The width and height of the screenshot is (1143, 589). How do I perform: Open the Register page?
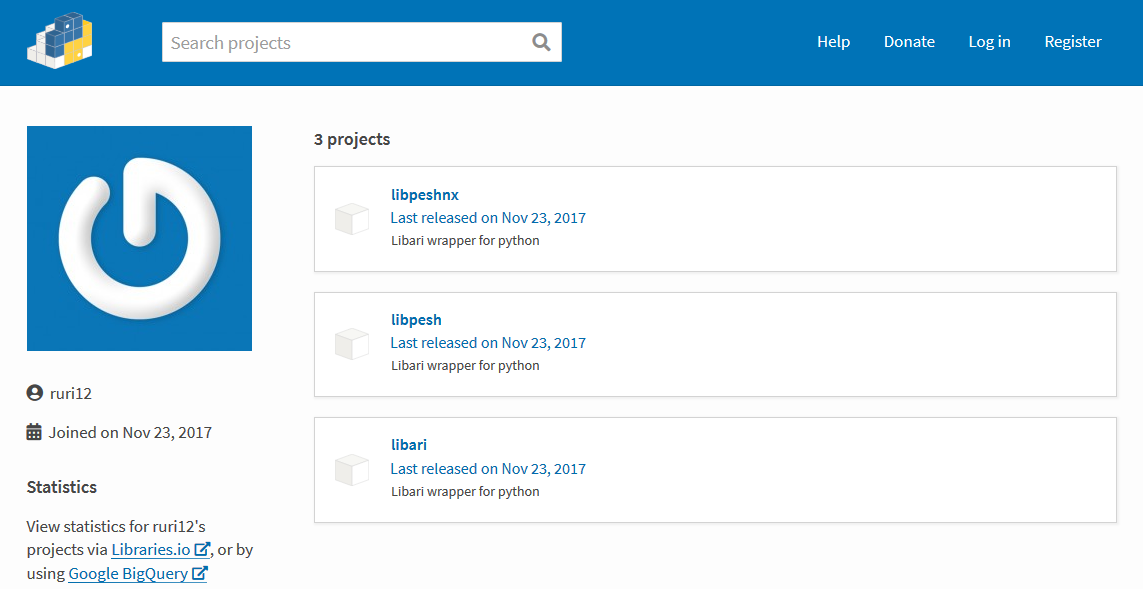1072,42
